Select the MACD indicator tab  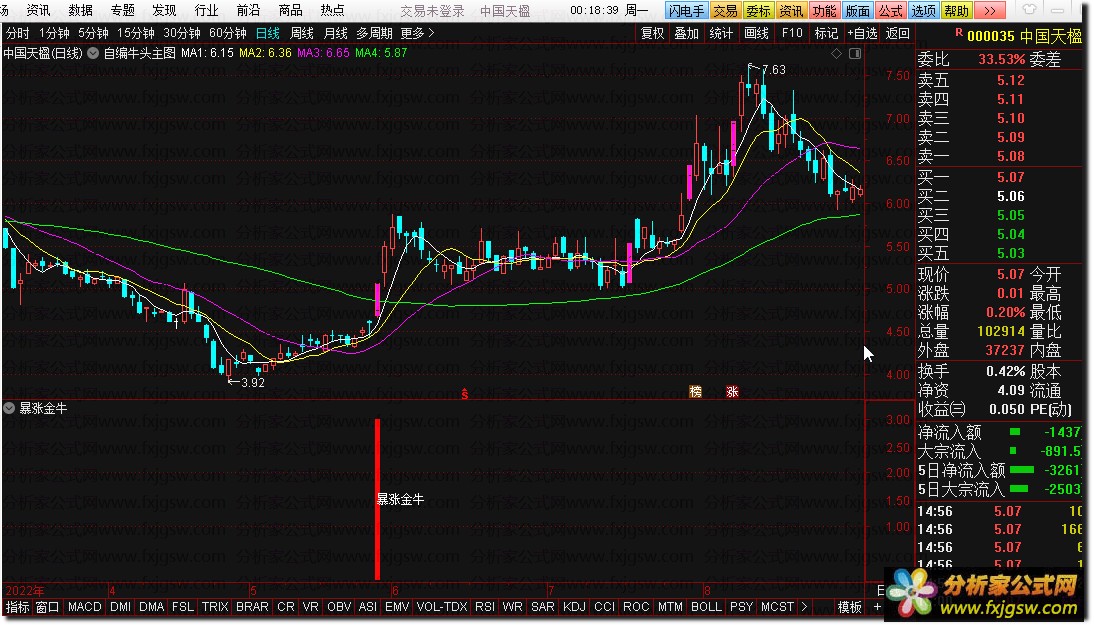84,607
